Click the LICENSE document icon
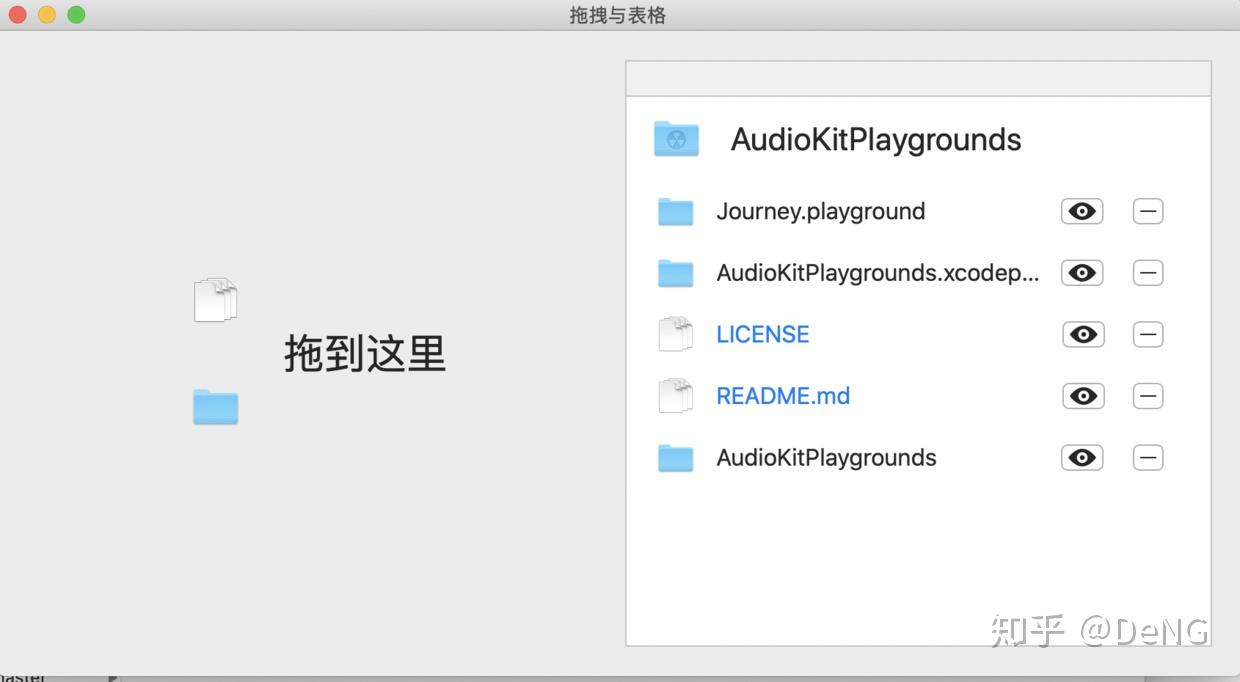This screenshot has width=1240, height=682. click(676, 334)
